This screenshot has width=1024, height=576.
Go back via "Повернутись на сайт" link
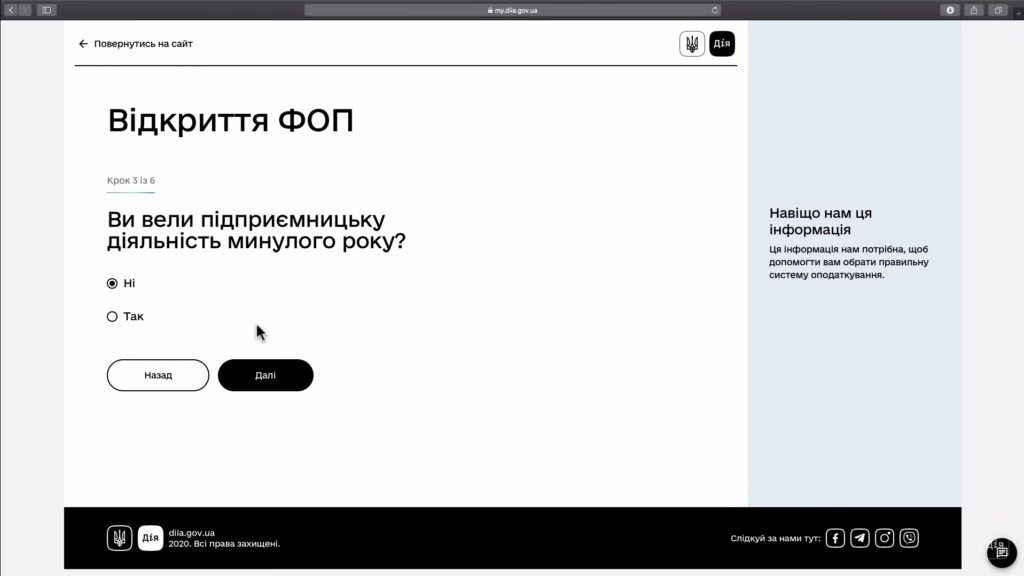136,44
